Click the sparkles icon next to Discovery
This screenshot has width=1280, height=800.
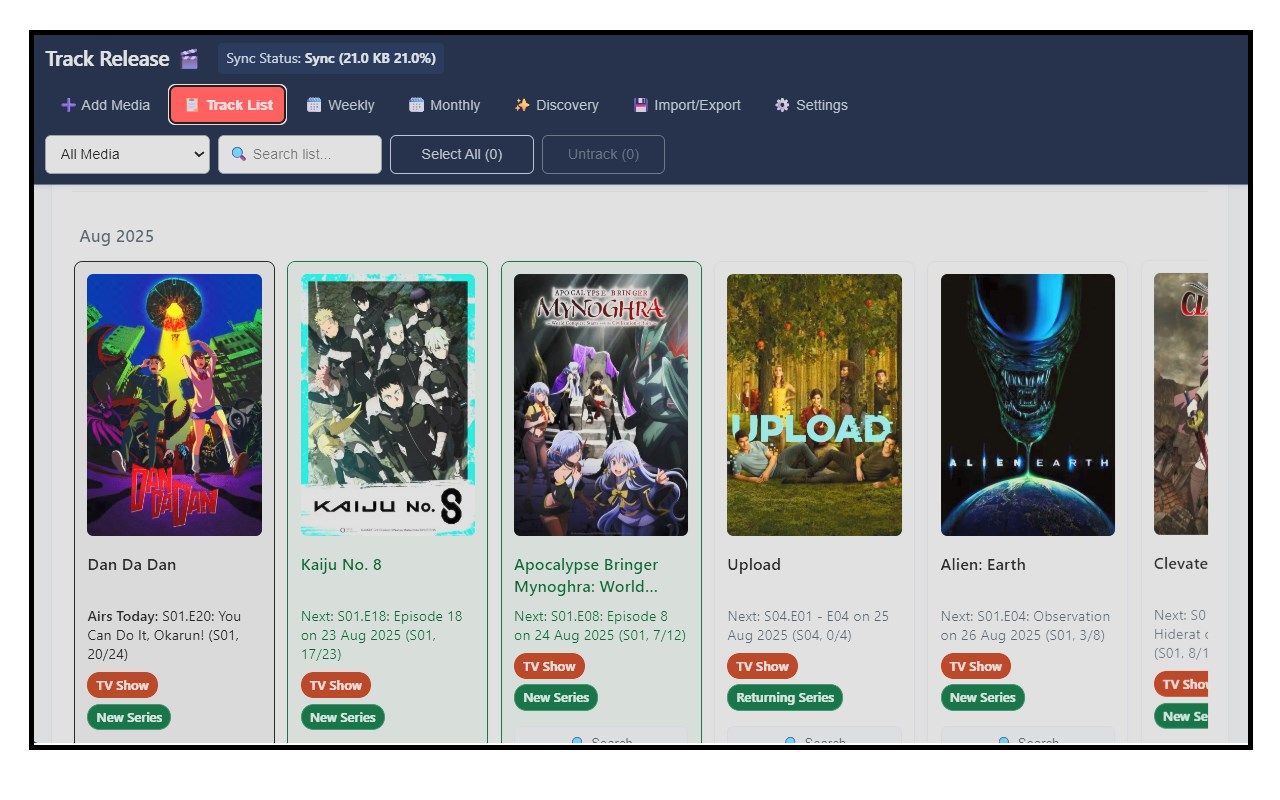[522, 105]
